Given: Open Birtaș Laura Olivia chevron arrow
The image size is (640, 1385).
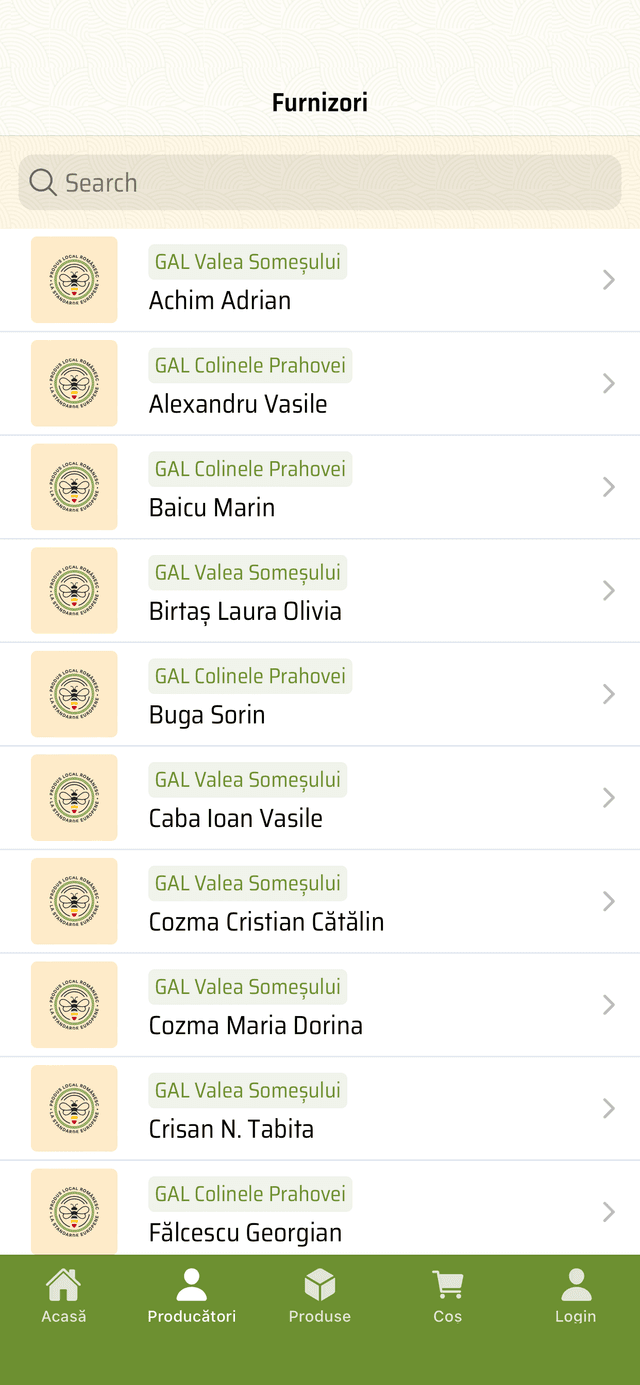Looking at the screenshot, I should [608, 590].
